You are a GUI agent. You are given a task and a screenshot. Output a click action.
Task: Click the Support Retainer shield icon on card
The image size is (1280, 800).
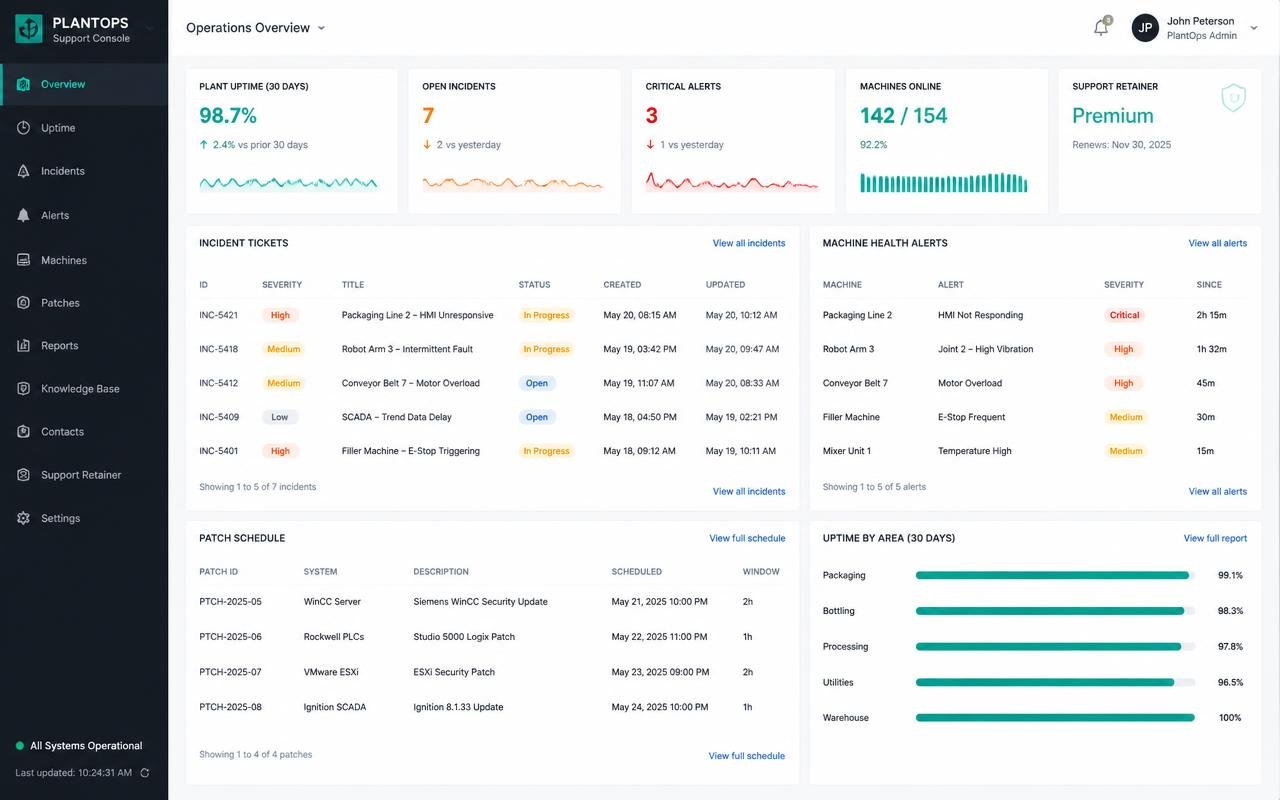pyautogui.click(x=1233, y=97)
